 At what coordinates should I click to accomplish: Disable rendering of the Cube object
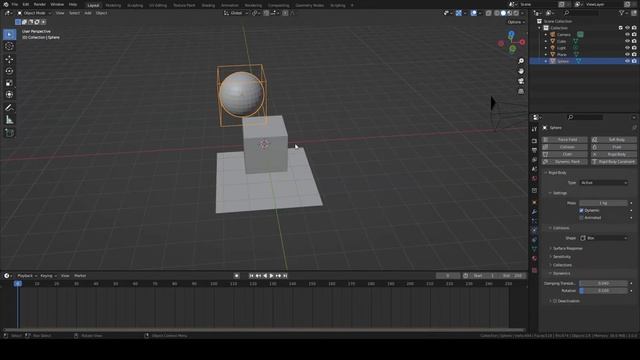634,41
